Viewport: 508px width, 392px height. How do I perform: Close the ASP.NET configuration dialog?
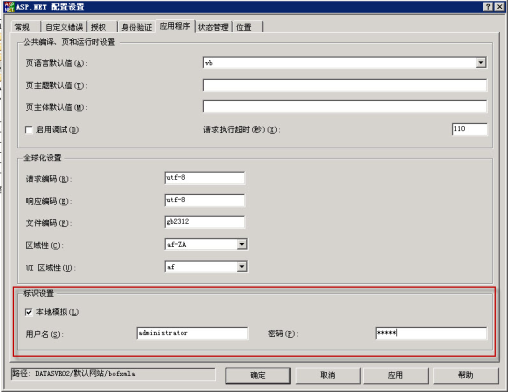pos(499,7)
